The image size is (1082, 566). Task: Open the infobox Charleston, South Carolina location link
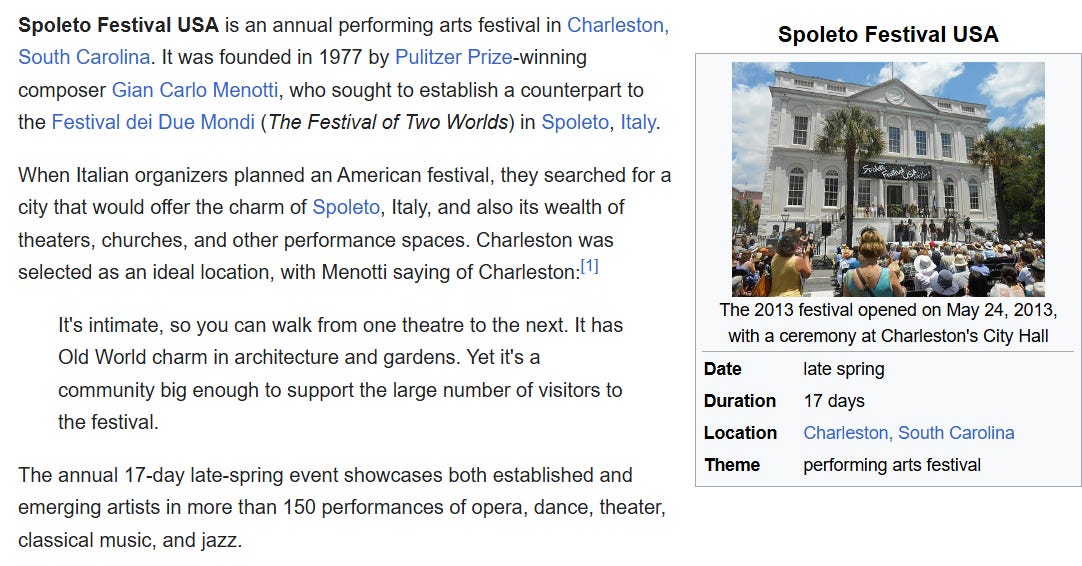[x=909, y=433]
